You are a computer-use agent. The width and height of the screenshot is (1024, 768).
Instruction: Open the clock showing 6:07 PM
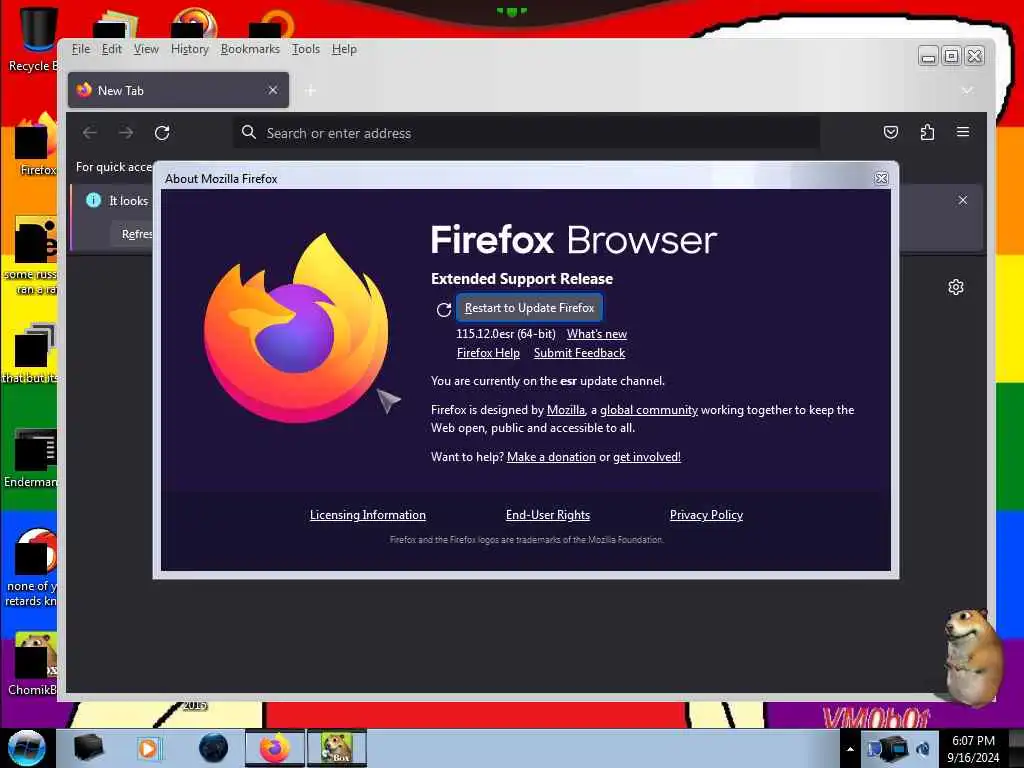(973, 749)
